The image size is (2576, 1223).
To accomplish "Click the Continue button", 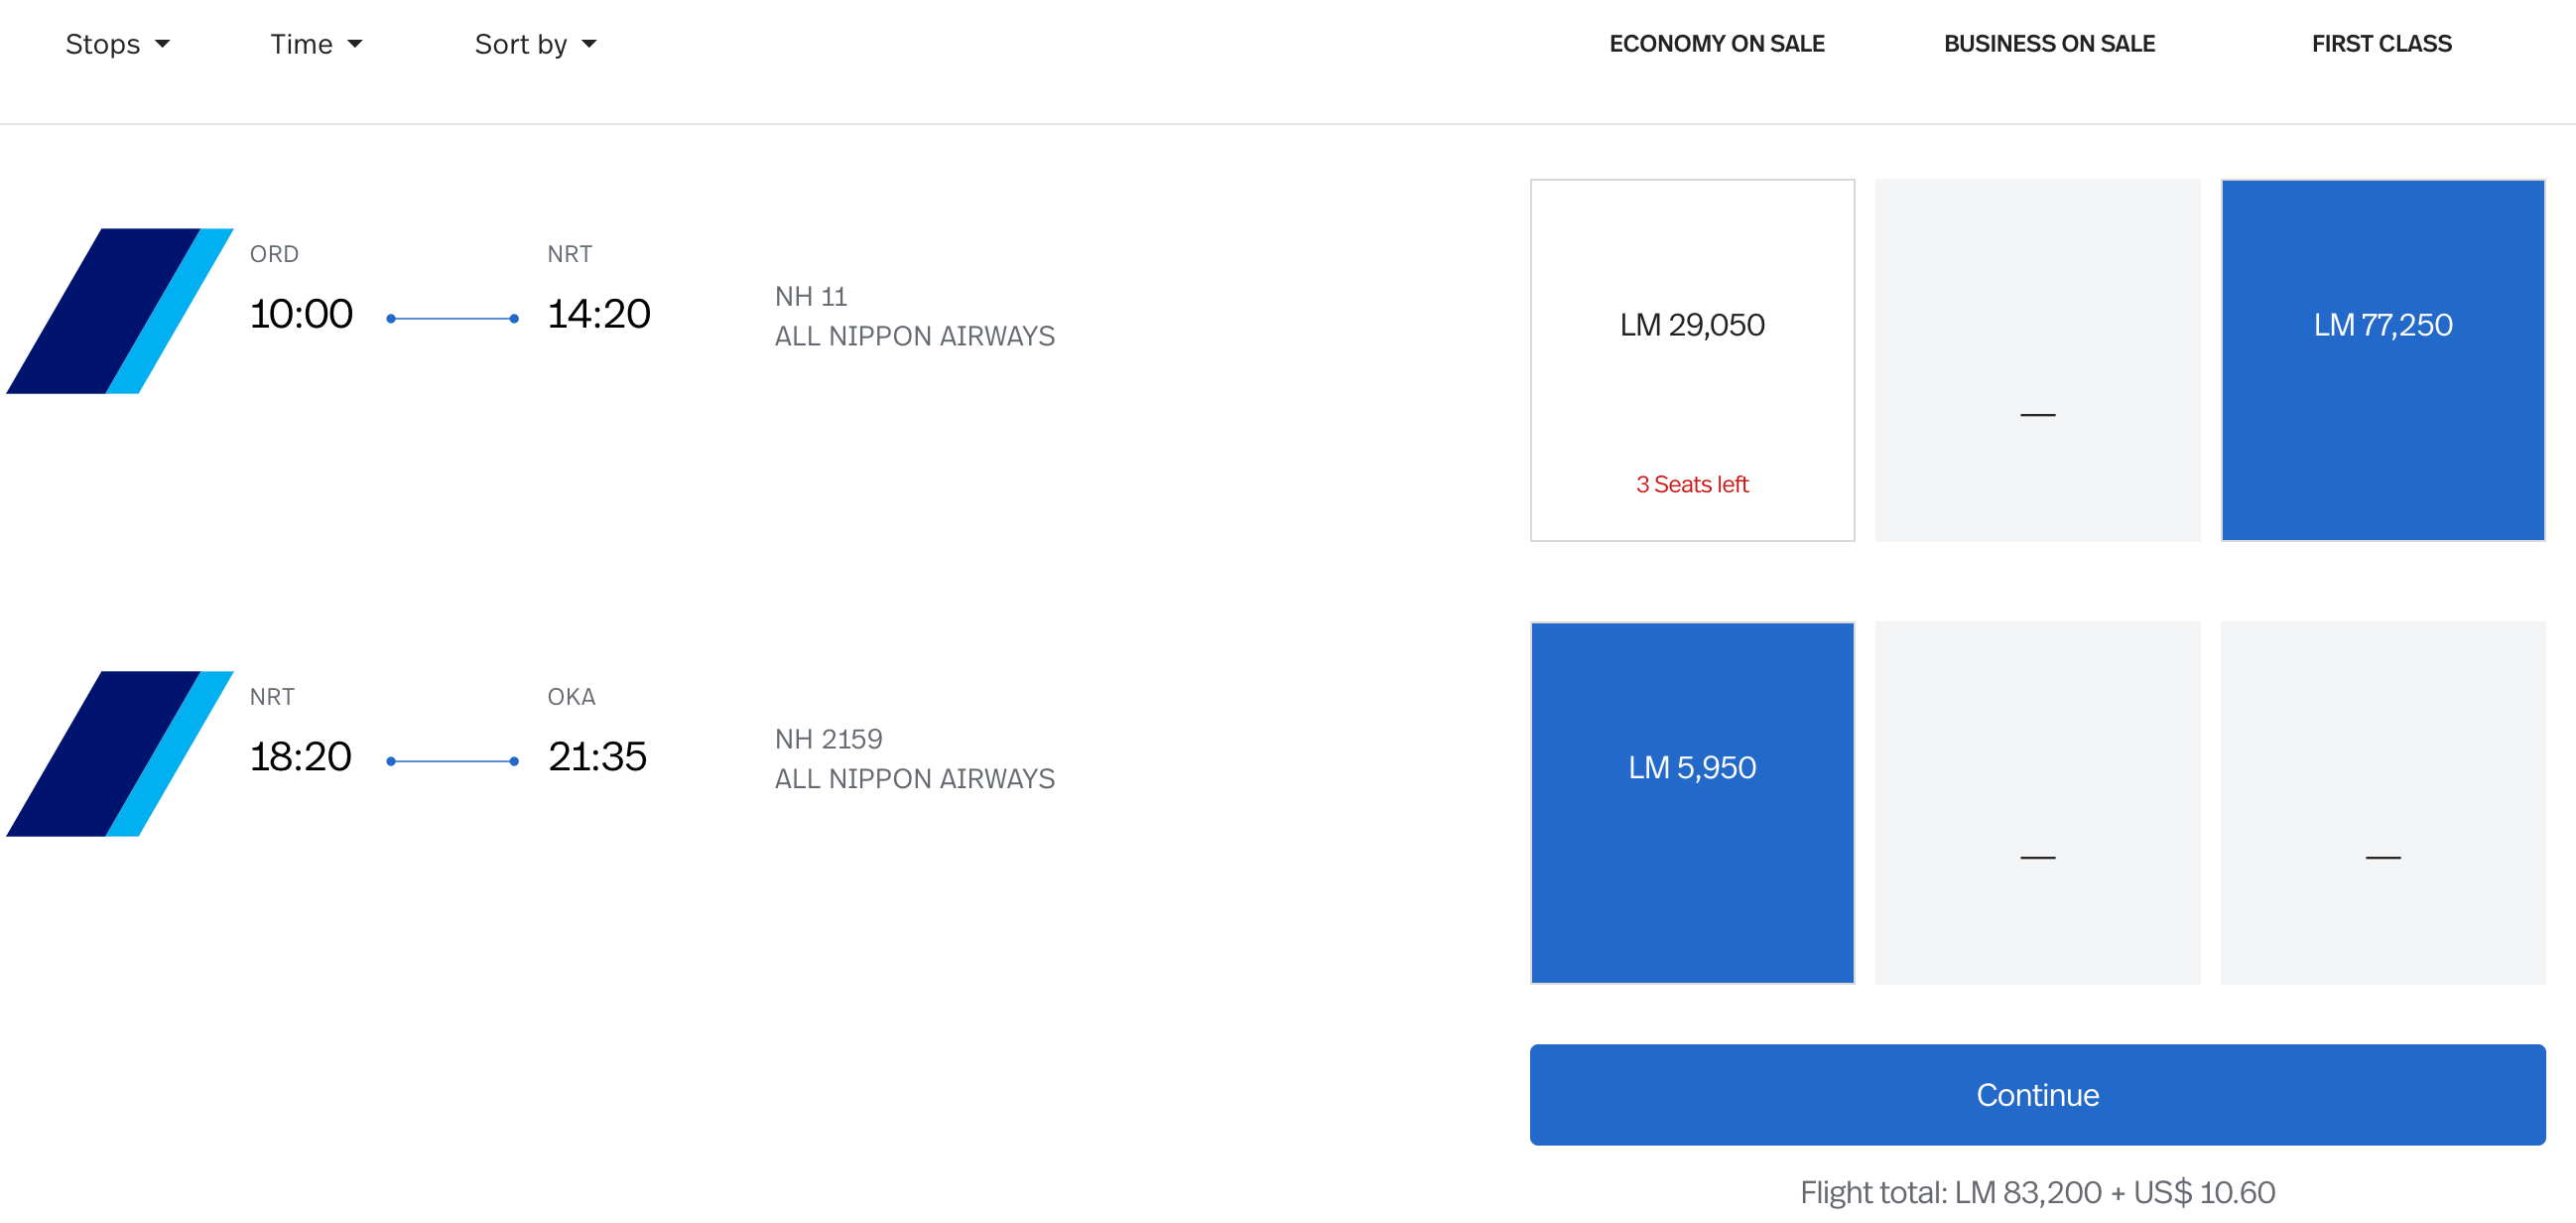I will click(x=2037, y=1095).
